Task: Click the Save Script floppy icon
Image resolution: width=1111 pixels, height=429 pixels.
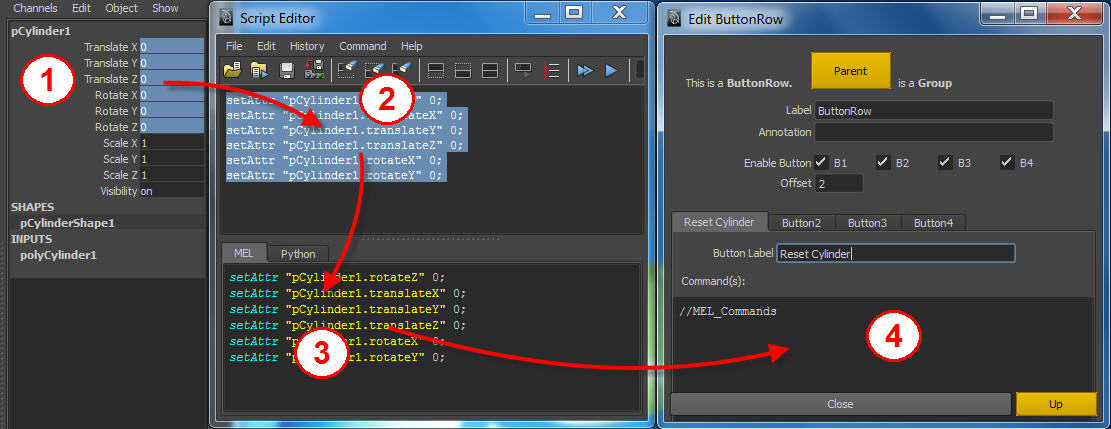Action: [287, 70]
